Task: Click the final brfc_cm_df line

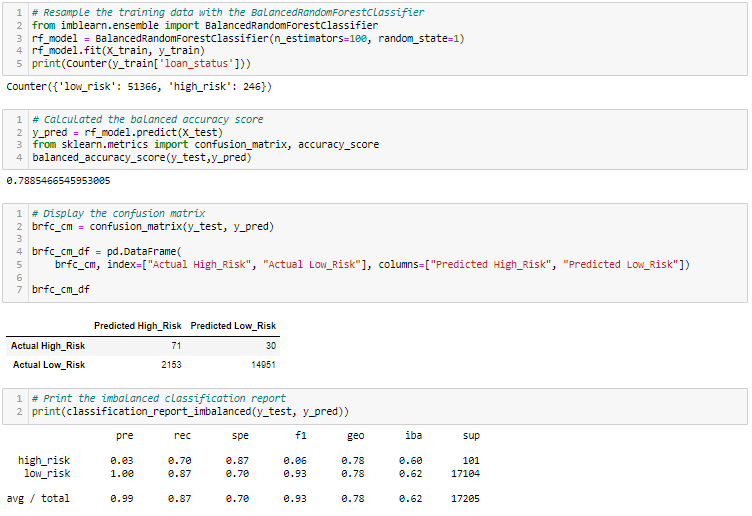Action: click(61, 289)
